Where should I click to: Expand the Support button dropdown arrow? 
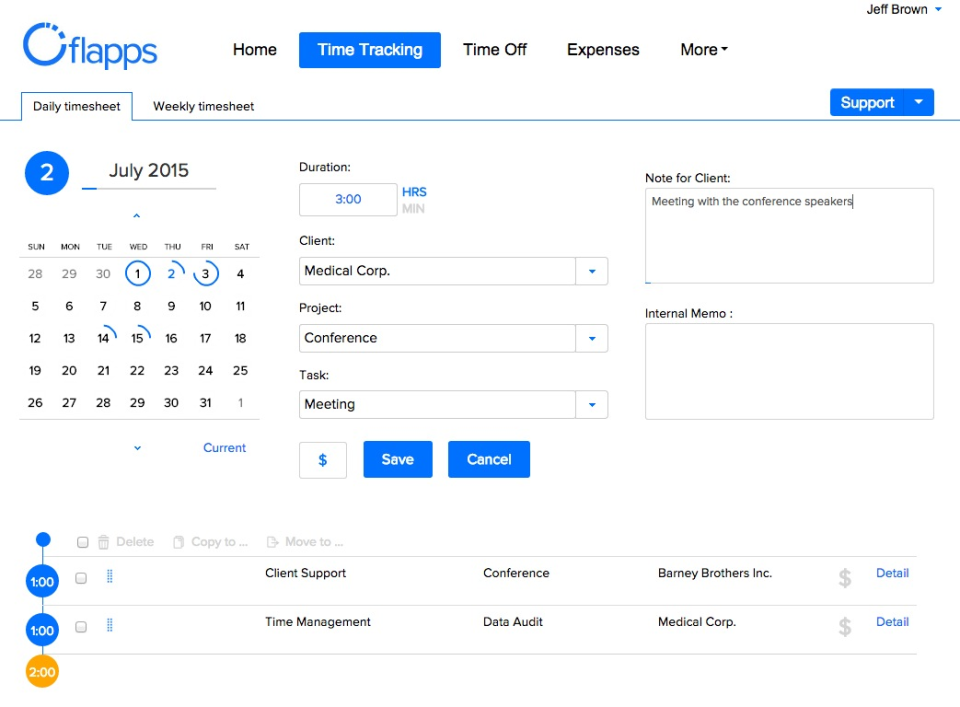click(919, 102)
